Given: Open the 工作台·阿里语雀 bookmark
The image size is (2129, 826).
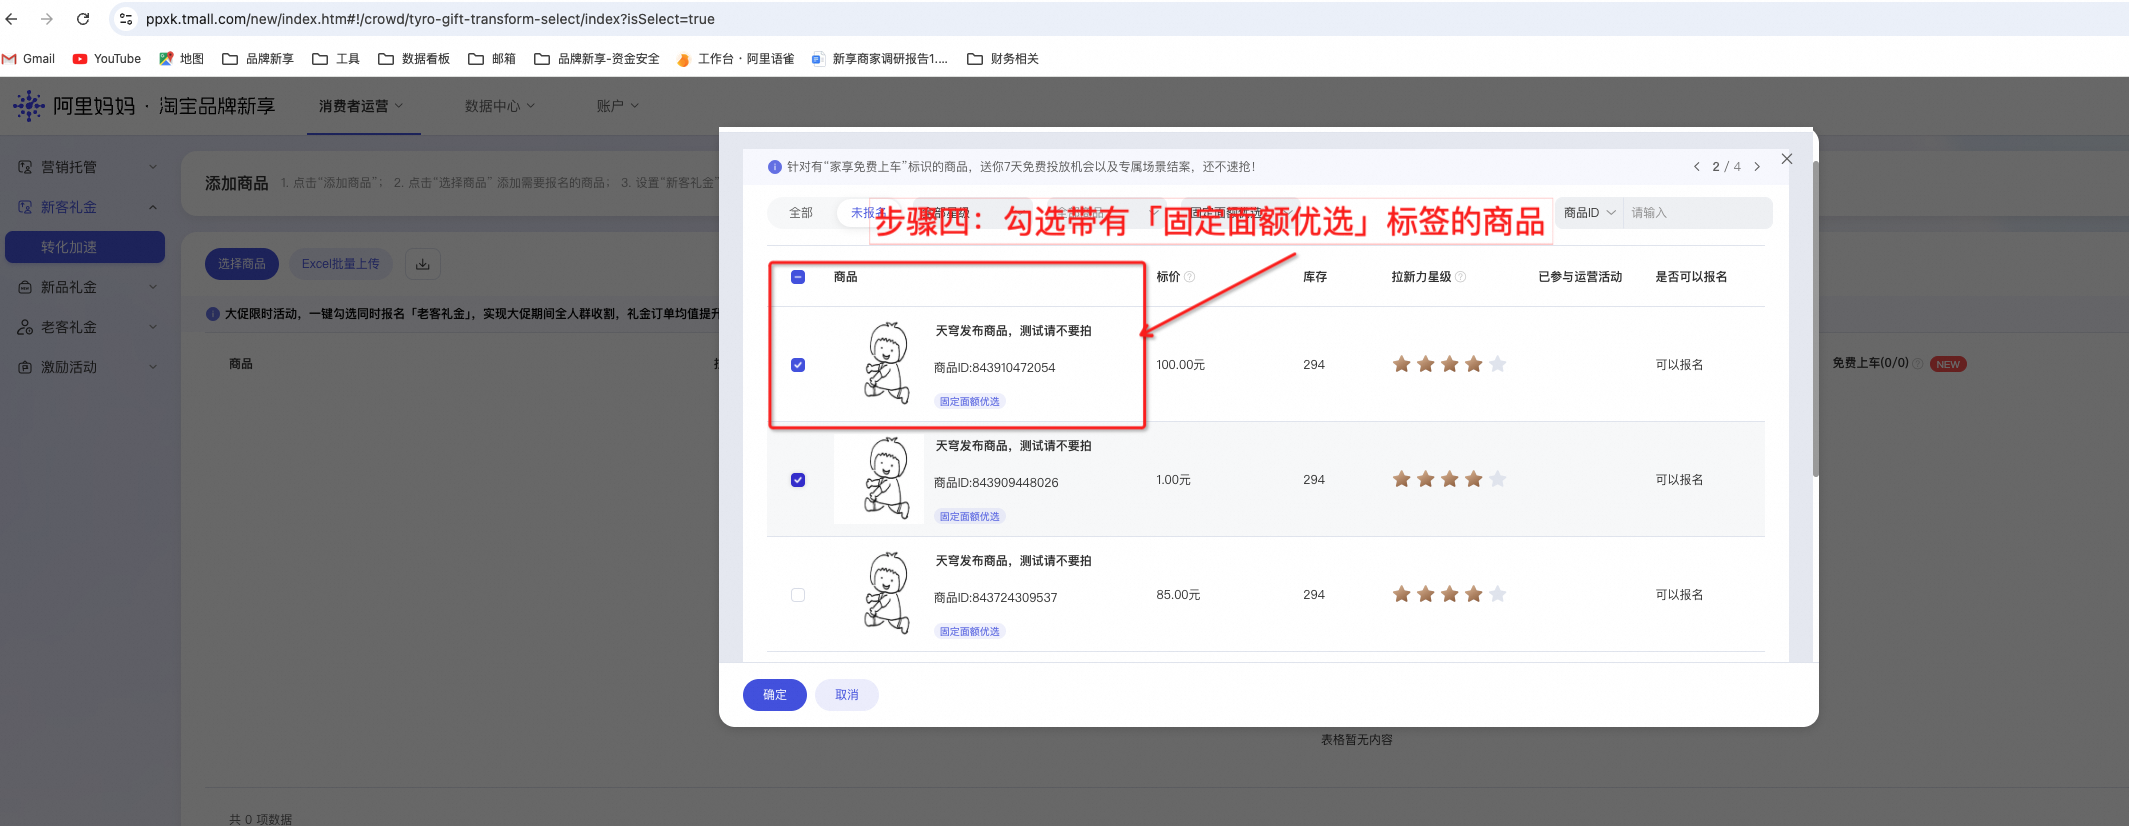Looking at the screenshot, I should click(x=735, y=59).
